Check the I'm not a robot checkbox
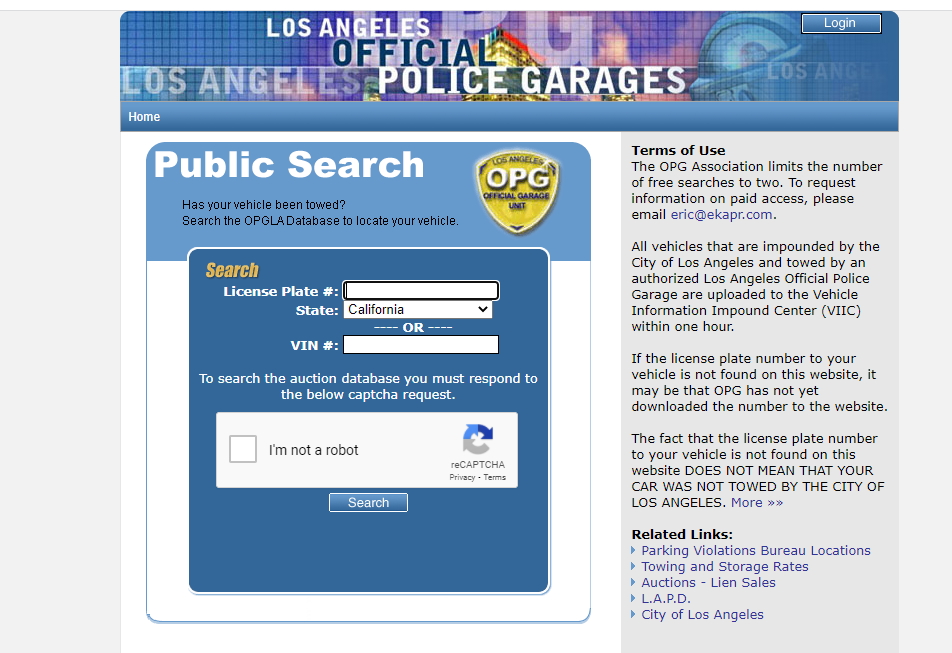952x653 pixels. pos(243,450)
